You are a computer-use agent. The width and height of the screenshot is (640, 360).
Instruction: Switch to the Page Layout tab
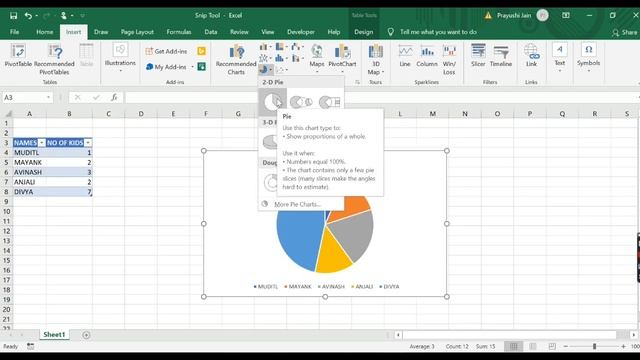(137, 32)
